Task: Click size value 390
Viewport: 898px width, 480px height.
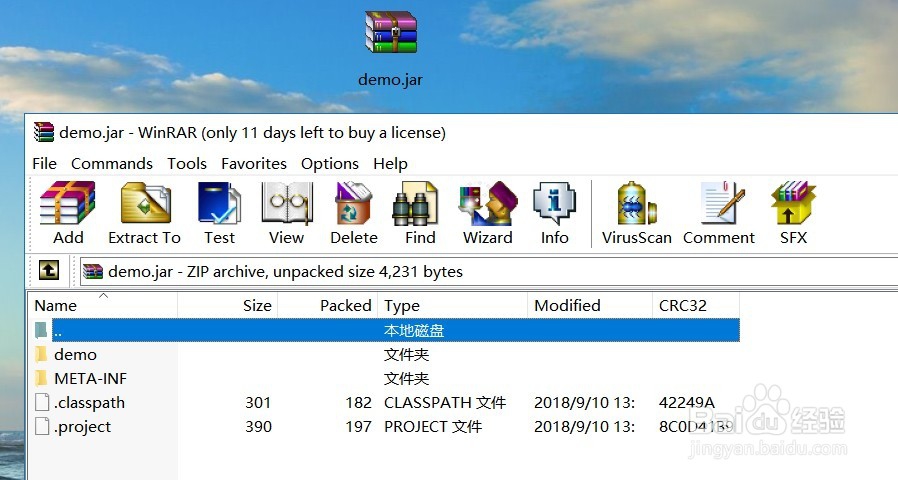Action: [x=258, y=427]
